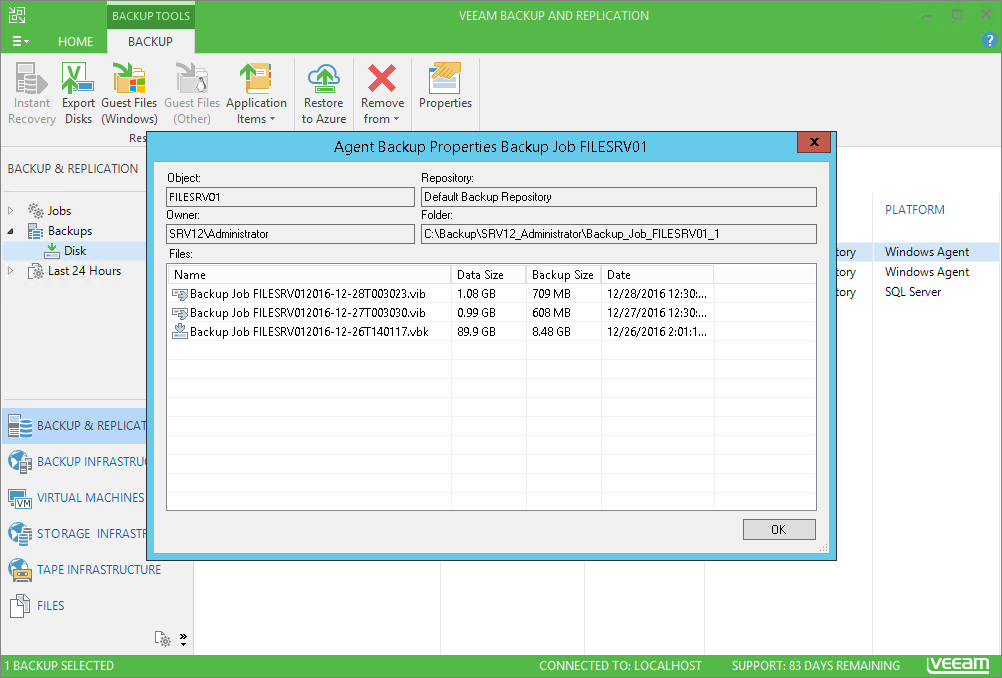Click the 89.9 GB data size cell
Image resolution: width=1002 pixels, height=678 pixels.
coord(476,332)
